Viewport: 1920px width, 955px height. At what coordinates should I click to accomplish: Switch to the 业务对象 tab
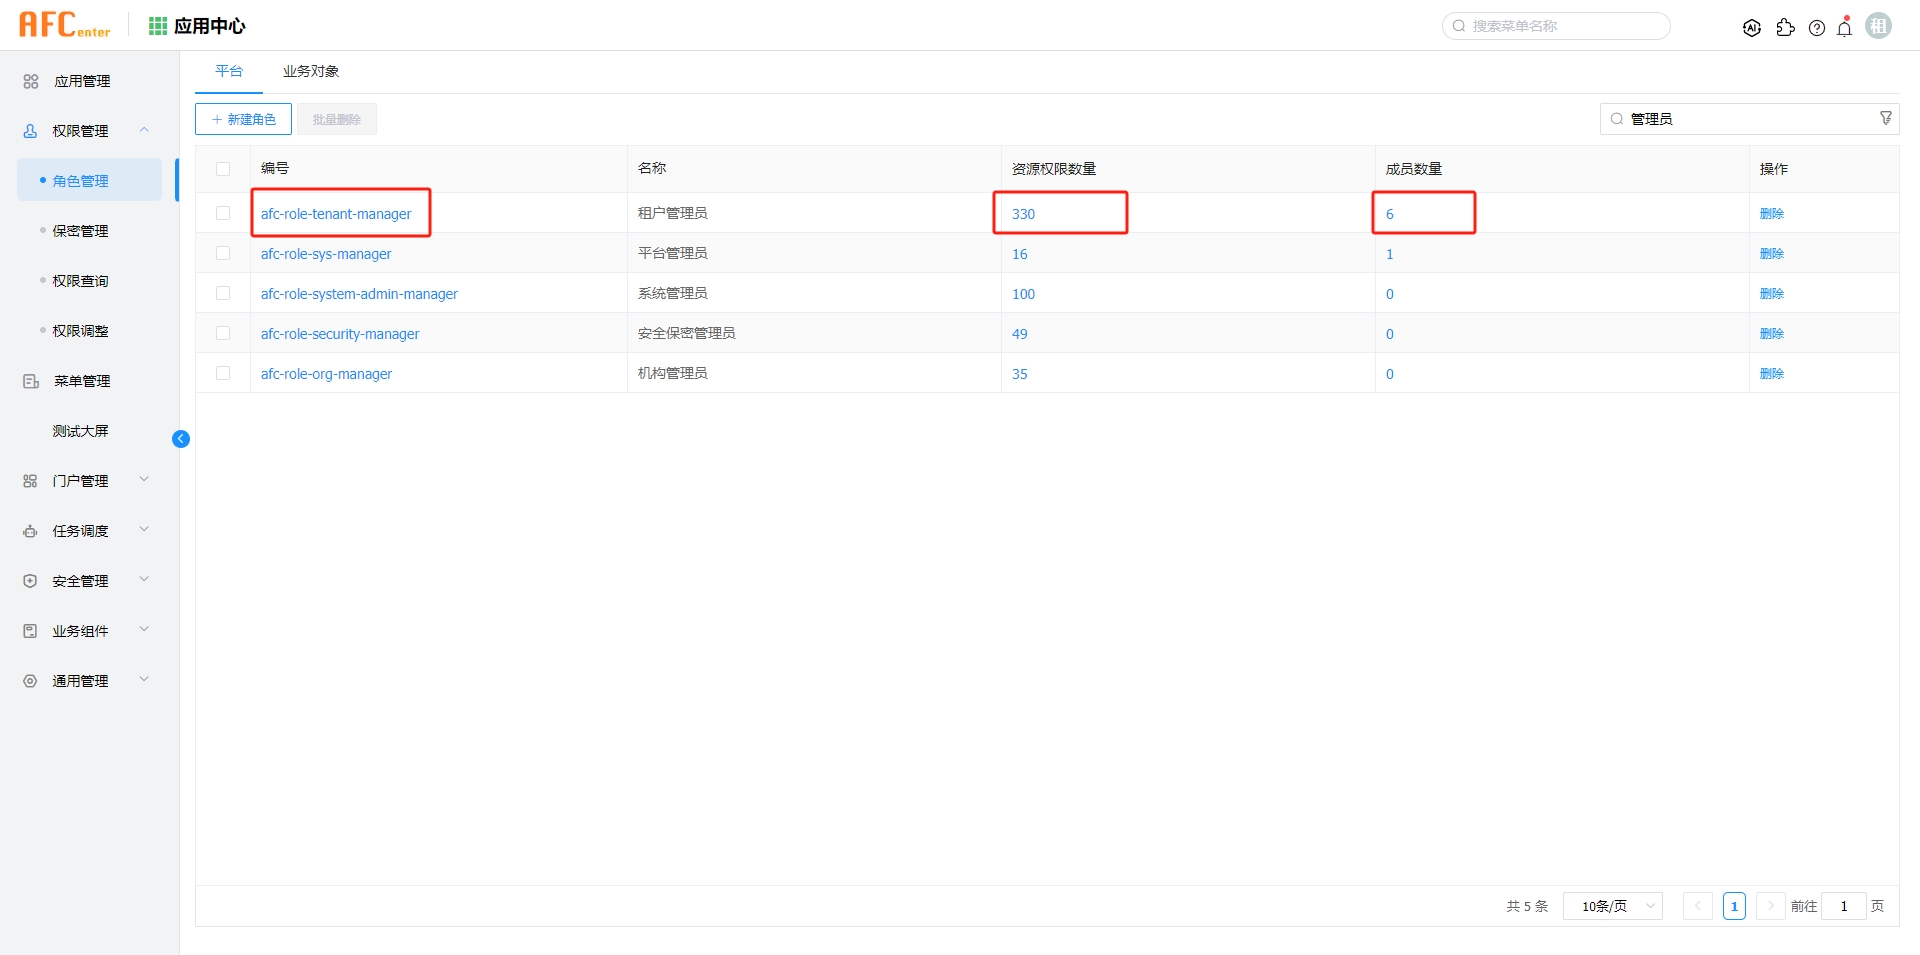310,71
